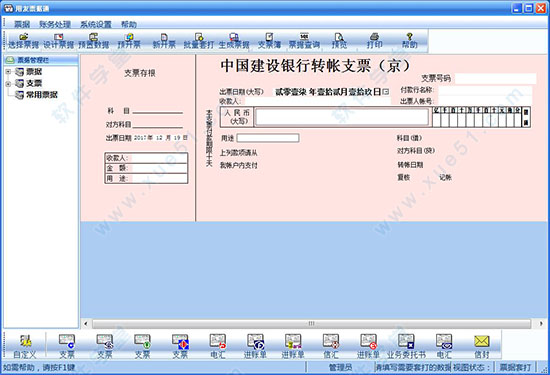The height and width of the screenshot is (375, 550).
Task: Open the 系统设置 menu
Action: (96, 24)
